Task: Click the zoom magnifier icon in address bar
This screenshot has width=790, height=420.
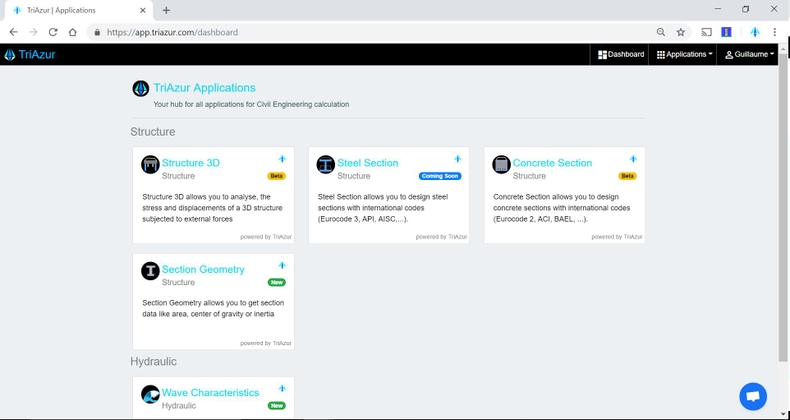Action: coord(661,32)
